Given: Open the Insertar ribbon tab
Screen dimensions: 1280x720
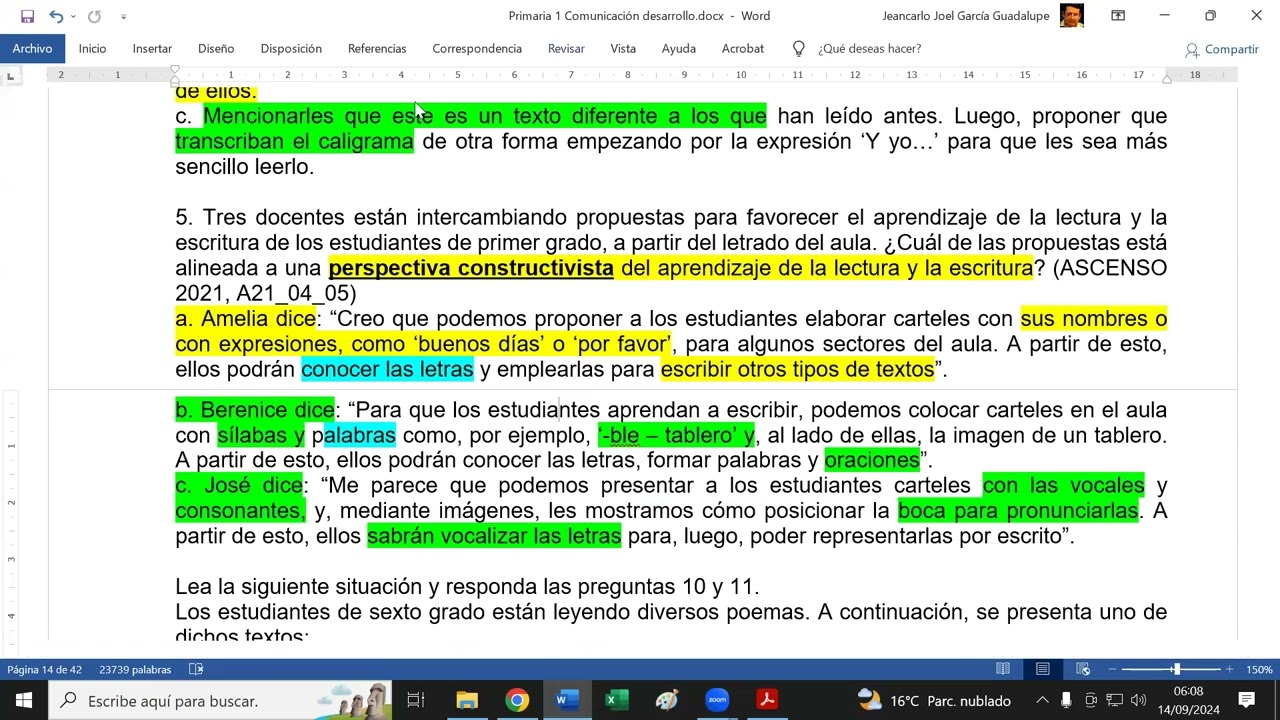Looking at the screenshot, I should (x=152, y=48).
